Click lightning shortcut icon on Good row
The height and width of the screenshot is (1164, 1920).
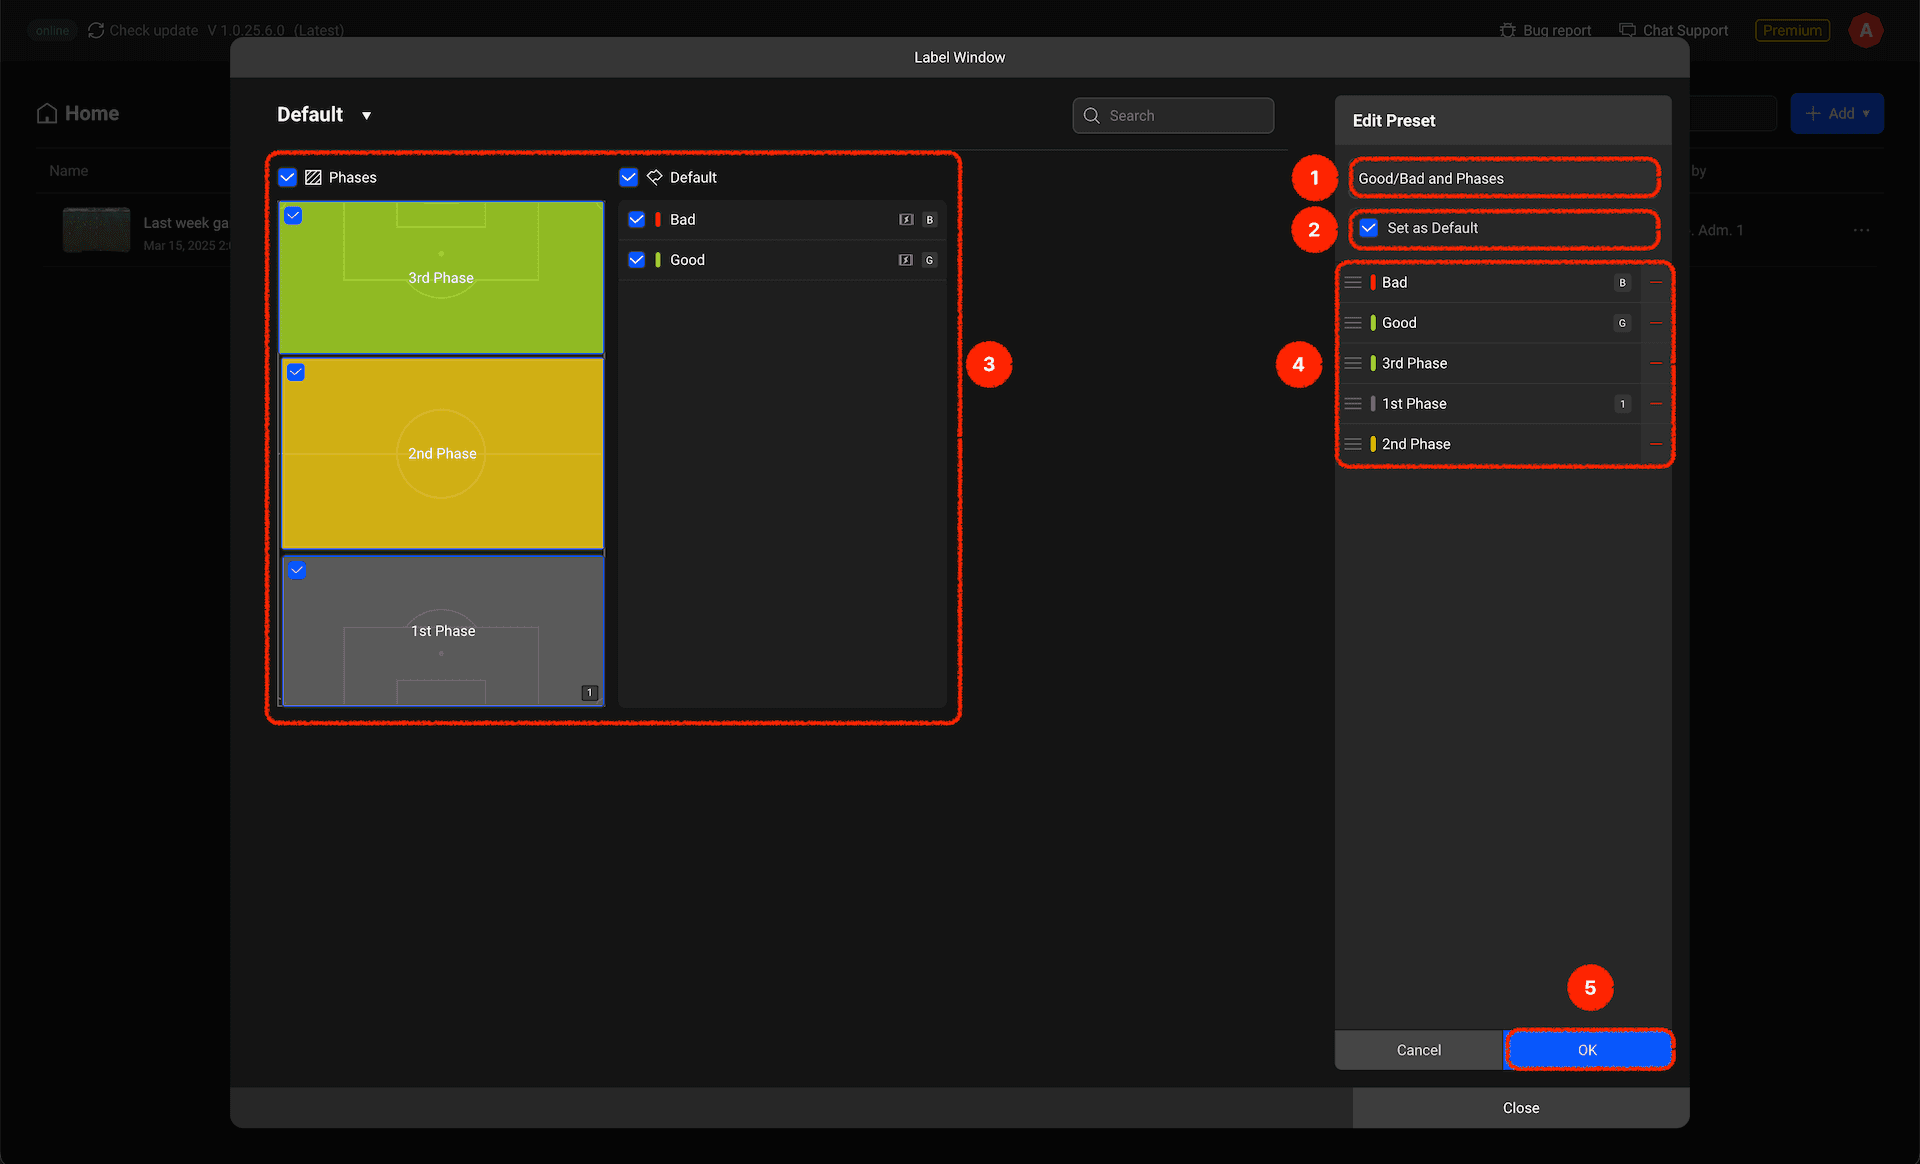(906, 260)
